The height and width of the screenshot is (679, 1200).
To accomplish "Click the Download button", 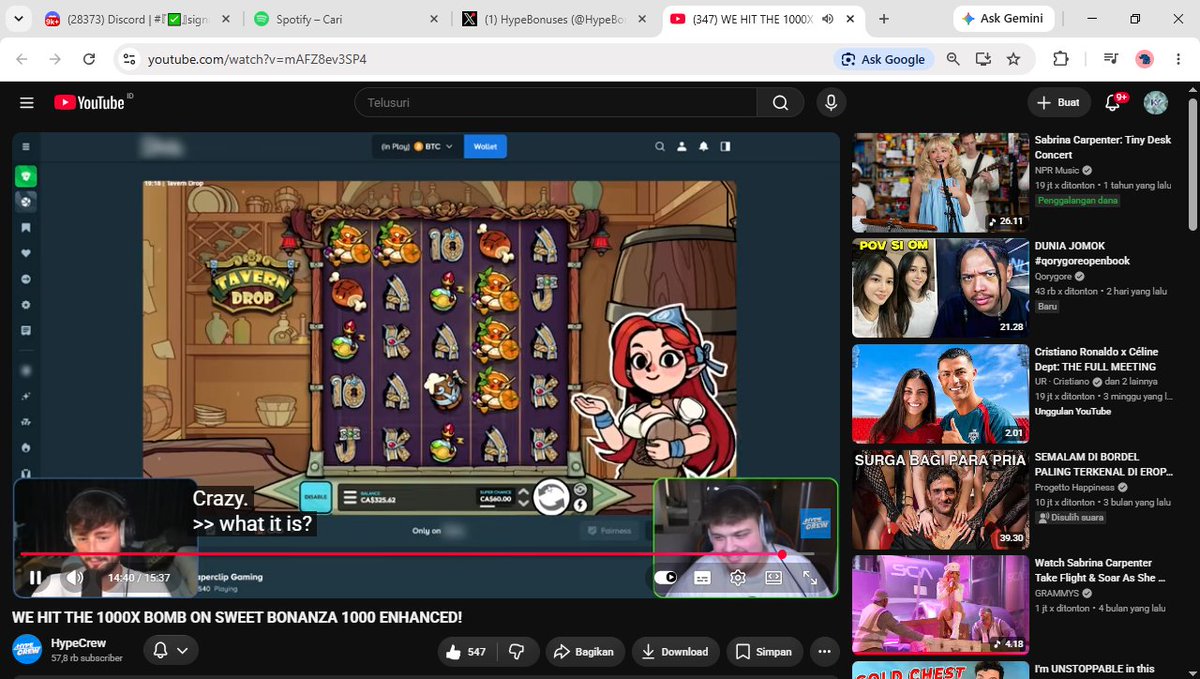I will tap(675, 651).
